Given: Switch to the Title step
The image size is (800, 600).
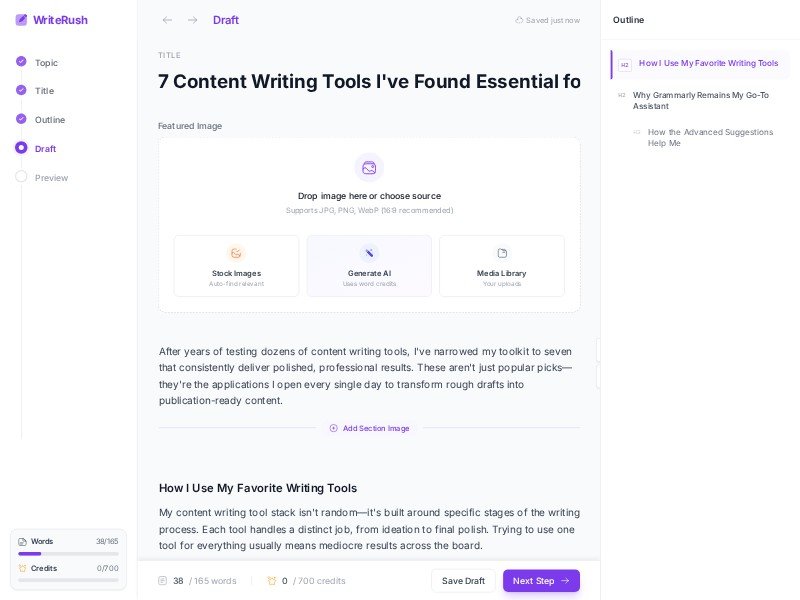Looking at the screenshot, I should pos(21,91).
